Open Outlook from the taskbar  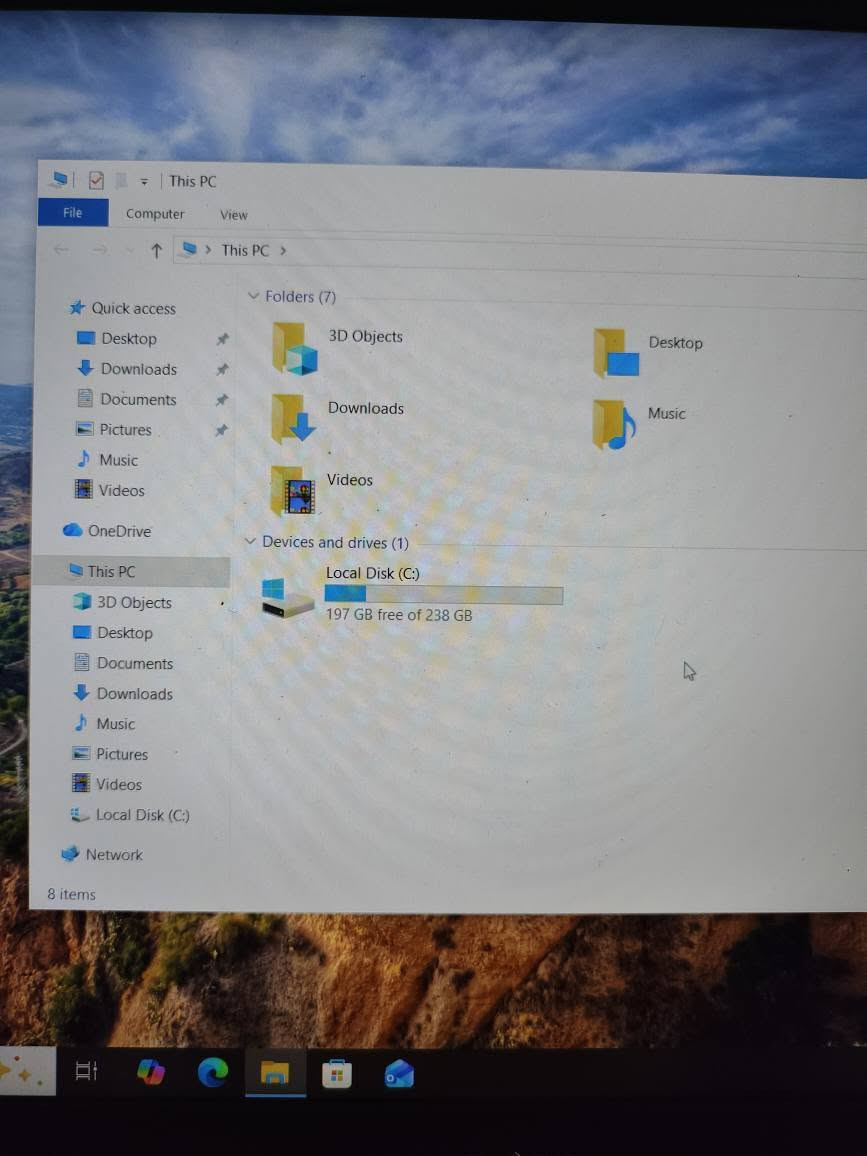coord(400,1075)
